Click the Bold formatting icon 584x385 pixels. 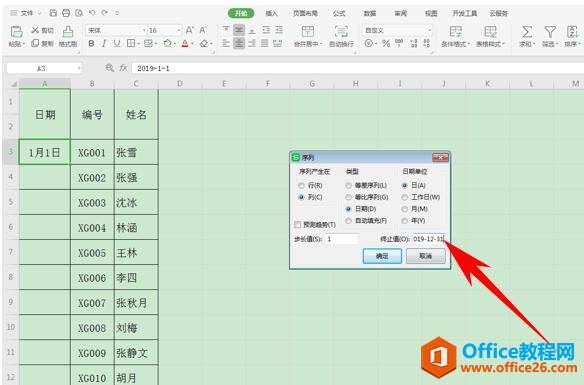pos(91,44)
